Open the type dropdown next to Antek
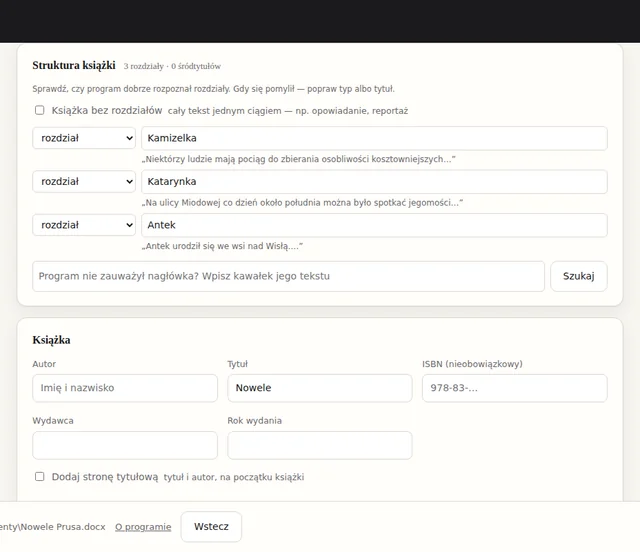 (84, 225)
